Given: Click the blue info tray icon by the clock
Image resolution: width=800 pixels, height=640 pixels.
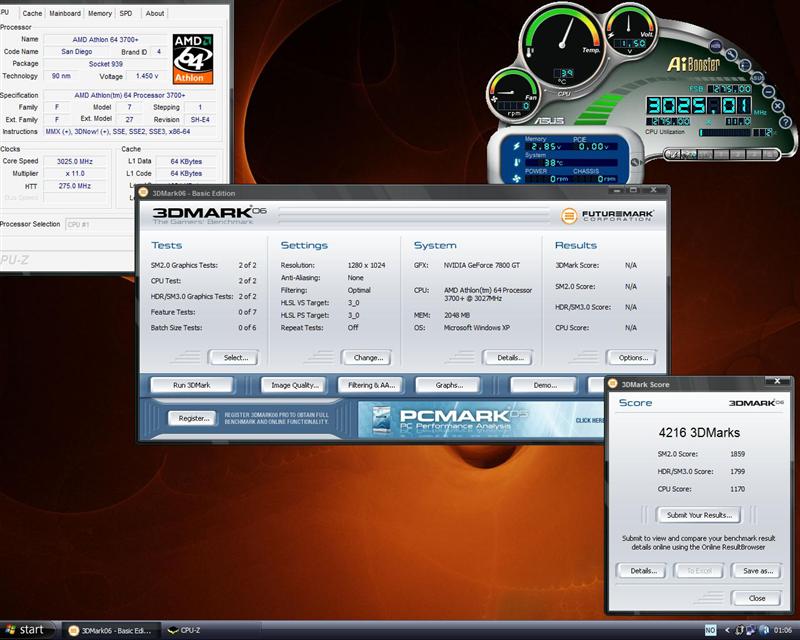Looking at the screenshot, I should coord(765,630).
